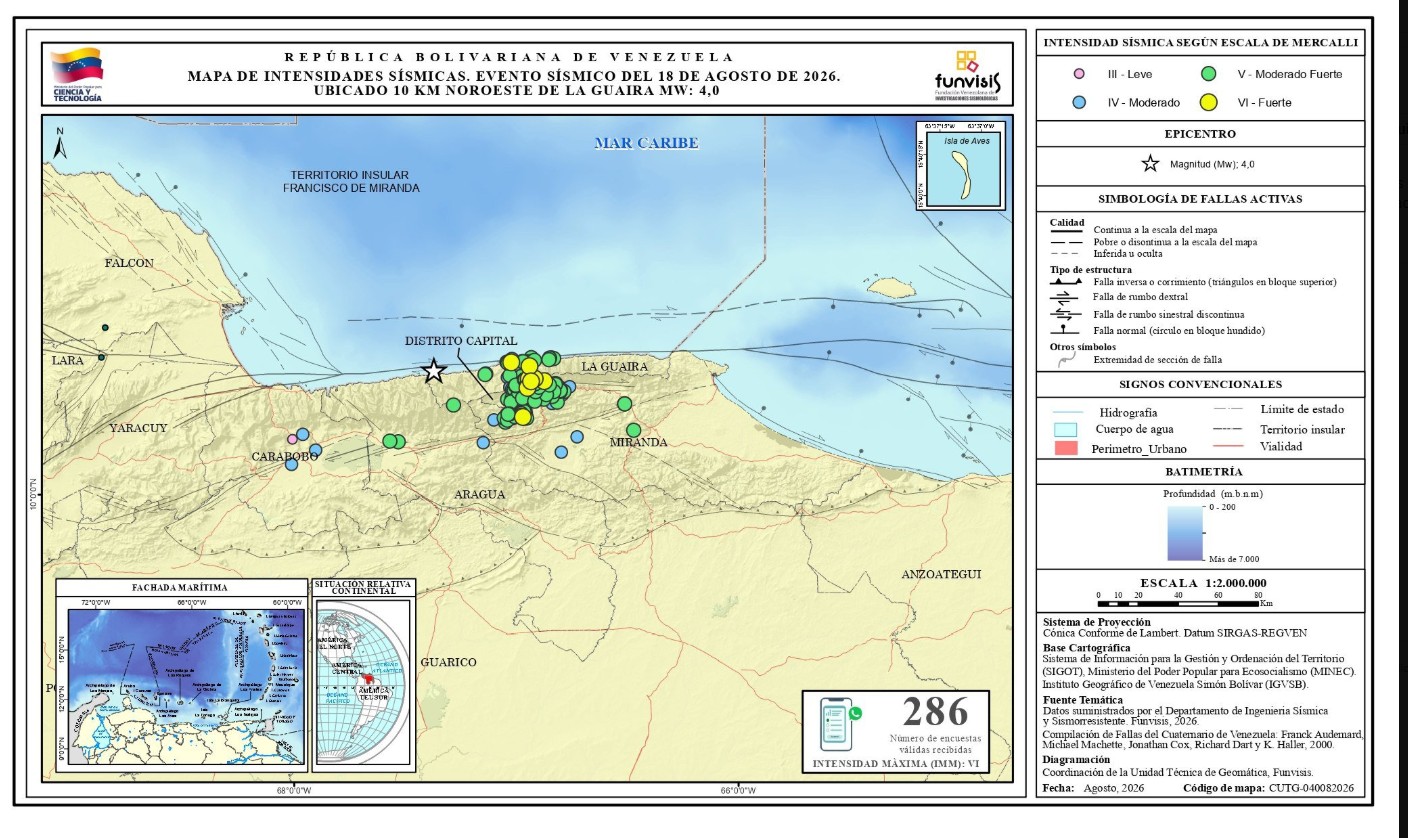Click the map code CUTG-040082026
Image resolution: width=1408 pixels, height=838 pixels.
coord(1311,788)
